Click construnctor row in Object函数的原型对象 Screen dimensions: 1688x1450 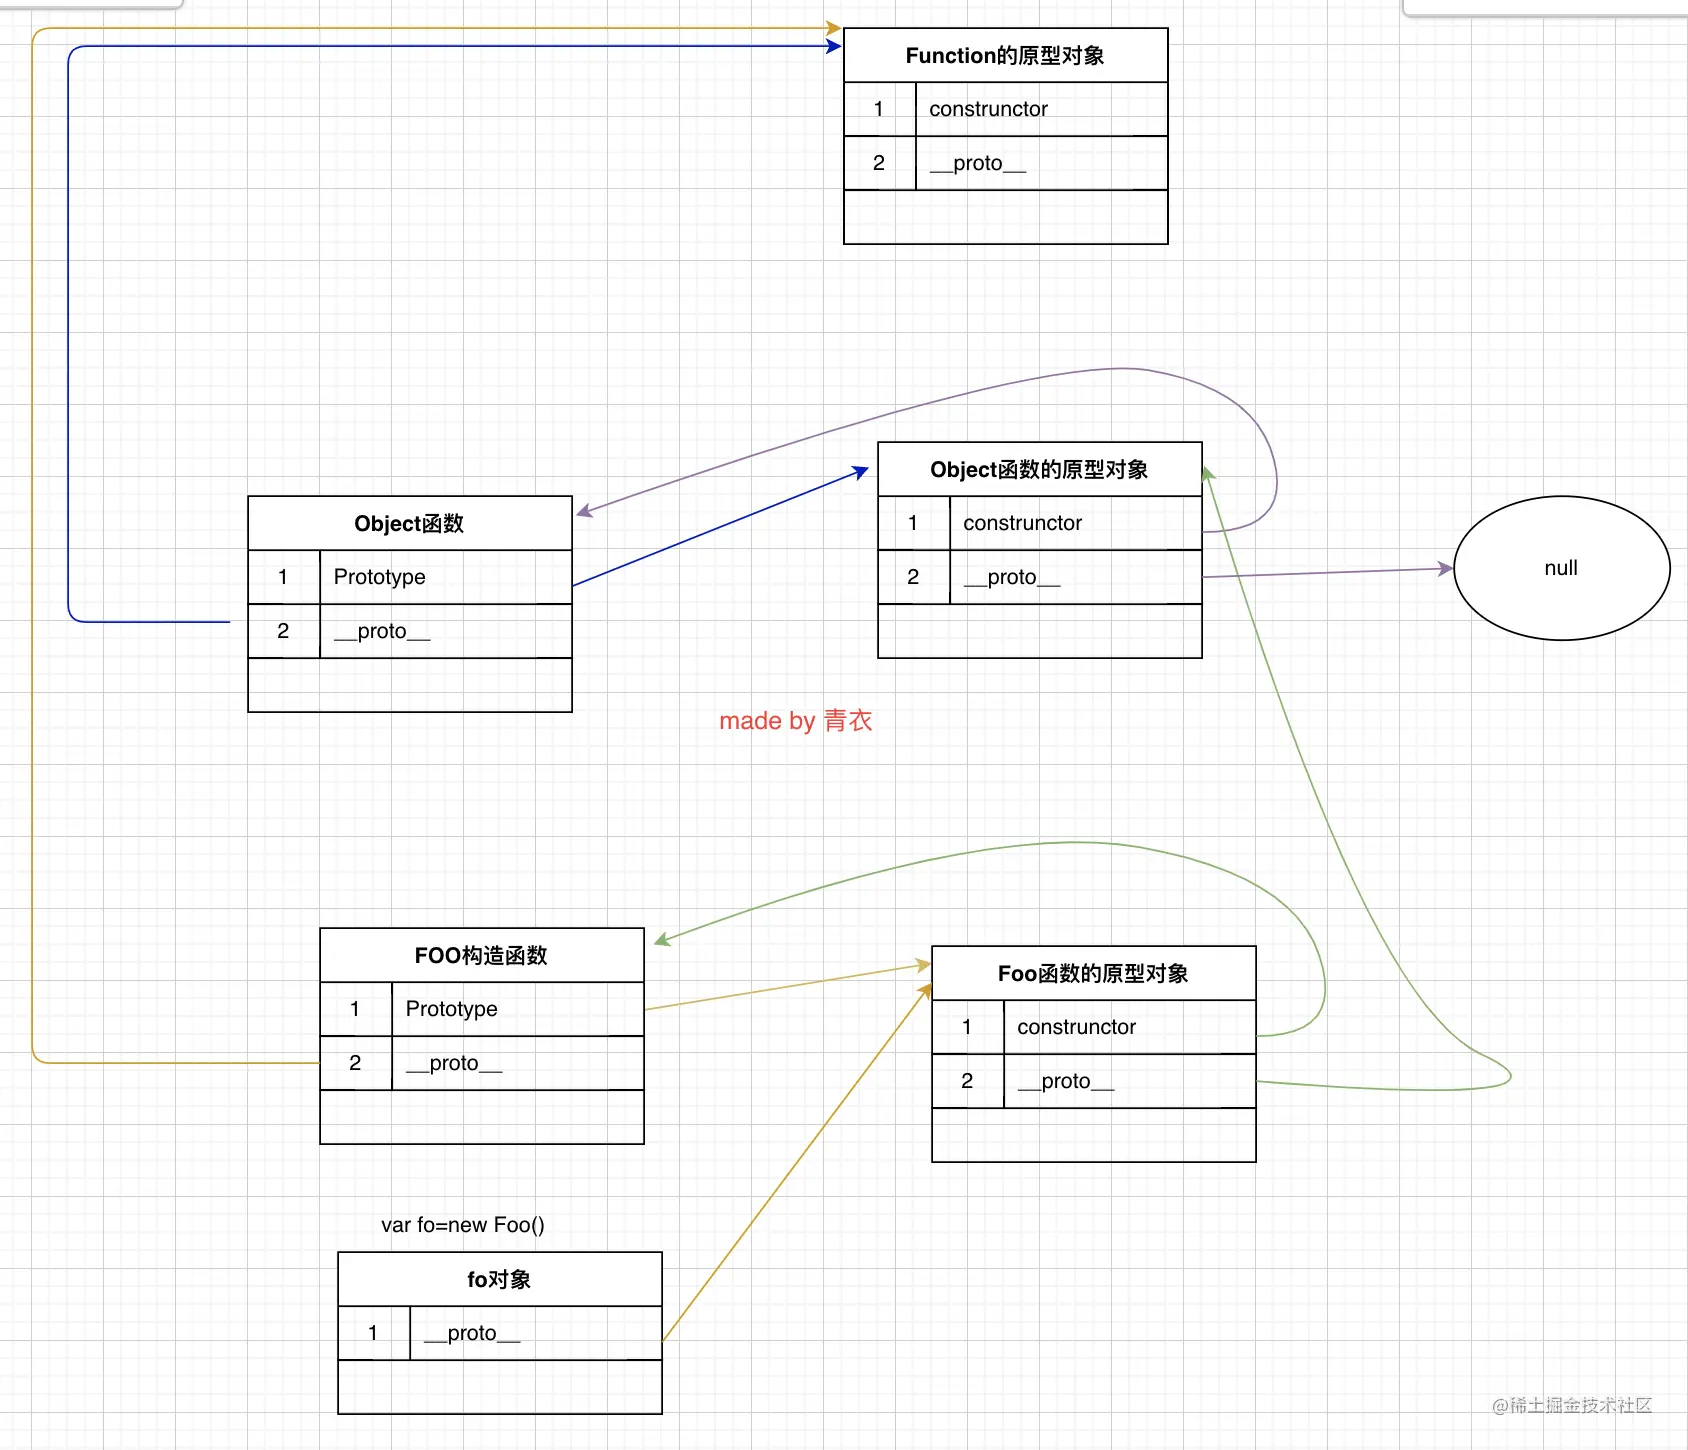point(1039,523)
